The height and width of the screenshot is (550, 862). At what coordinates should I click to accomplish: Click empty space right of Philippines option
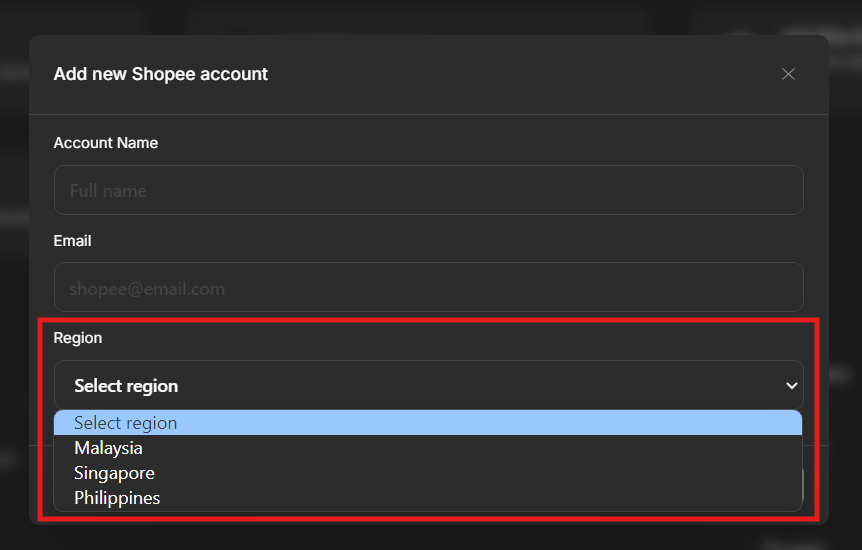[480, 498]
